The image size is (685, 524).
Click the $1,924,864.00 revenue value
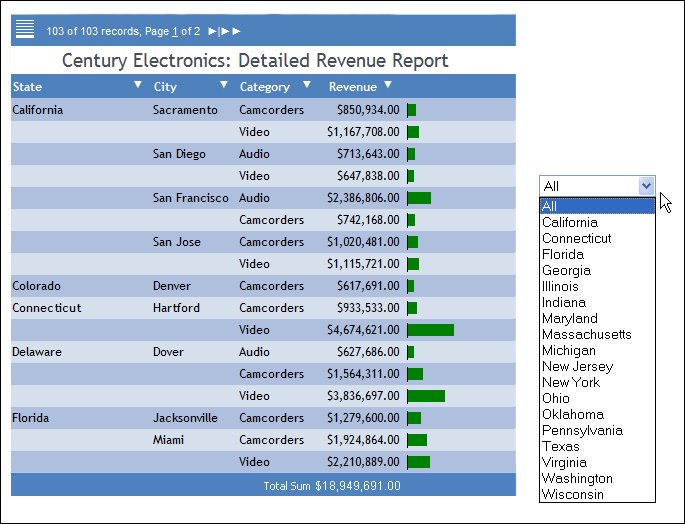(x=363, y=440)
